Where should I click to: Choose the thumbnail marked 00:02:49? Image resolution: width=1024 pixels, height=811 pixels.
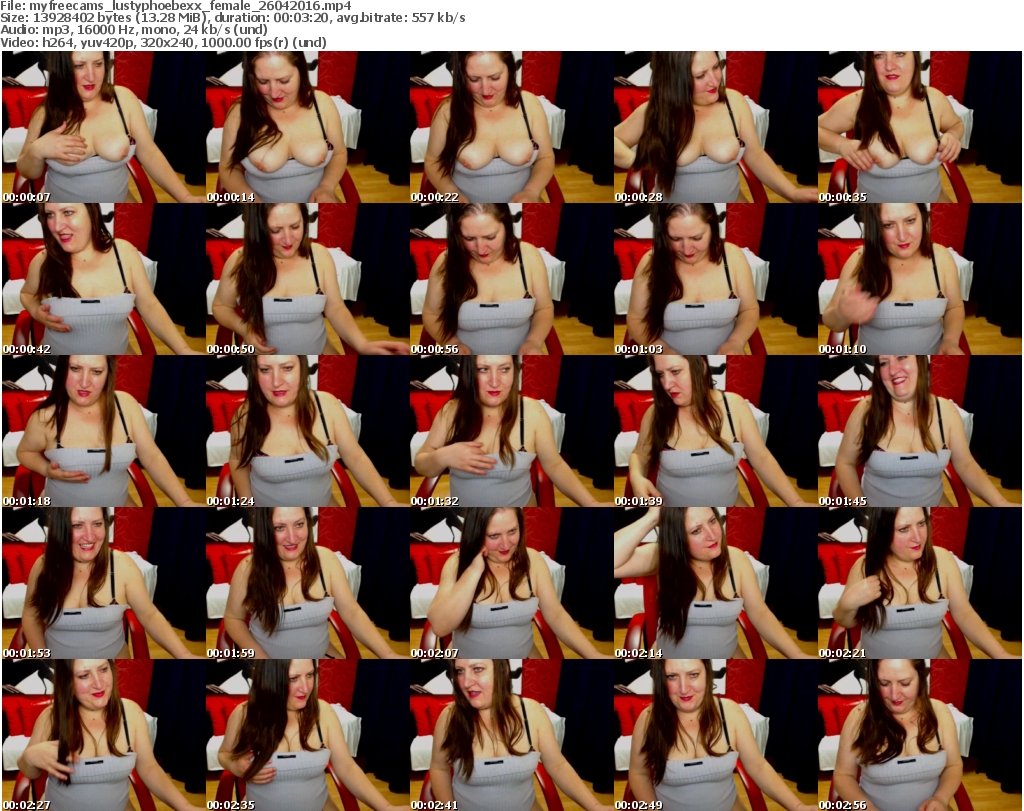715,735
